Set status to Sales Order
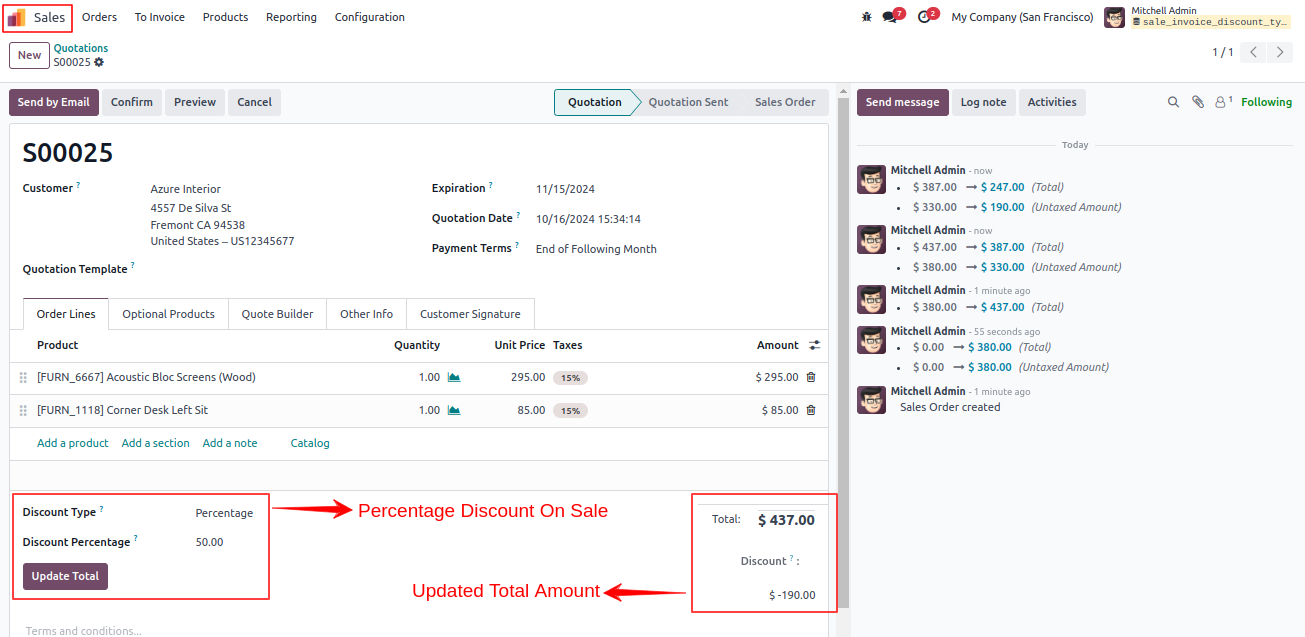The width and height of the screenshot is (1305, 637). (785, 102)
